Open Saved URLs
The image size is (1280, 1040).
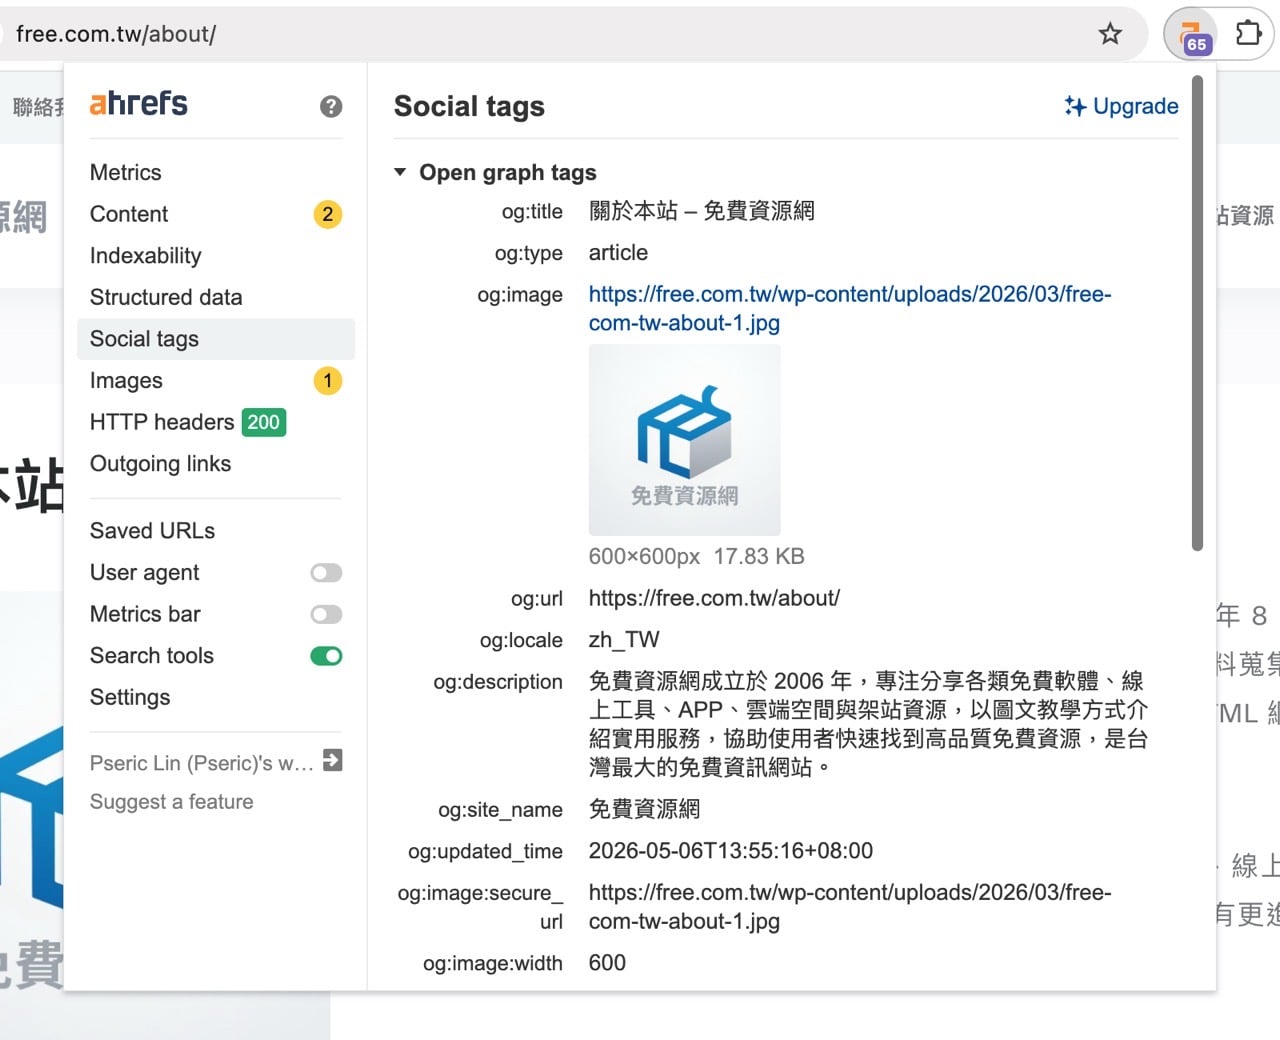[152, 531]
